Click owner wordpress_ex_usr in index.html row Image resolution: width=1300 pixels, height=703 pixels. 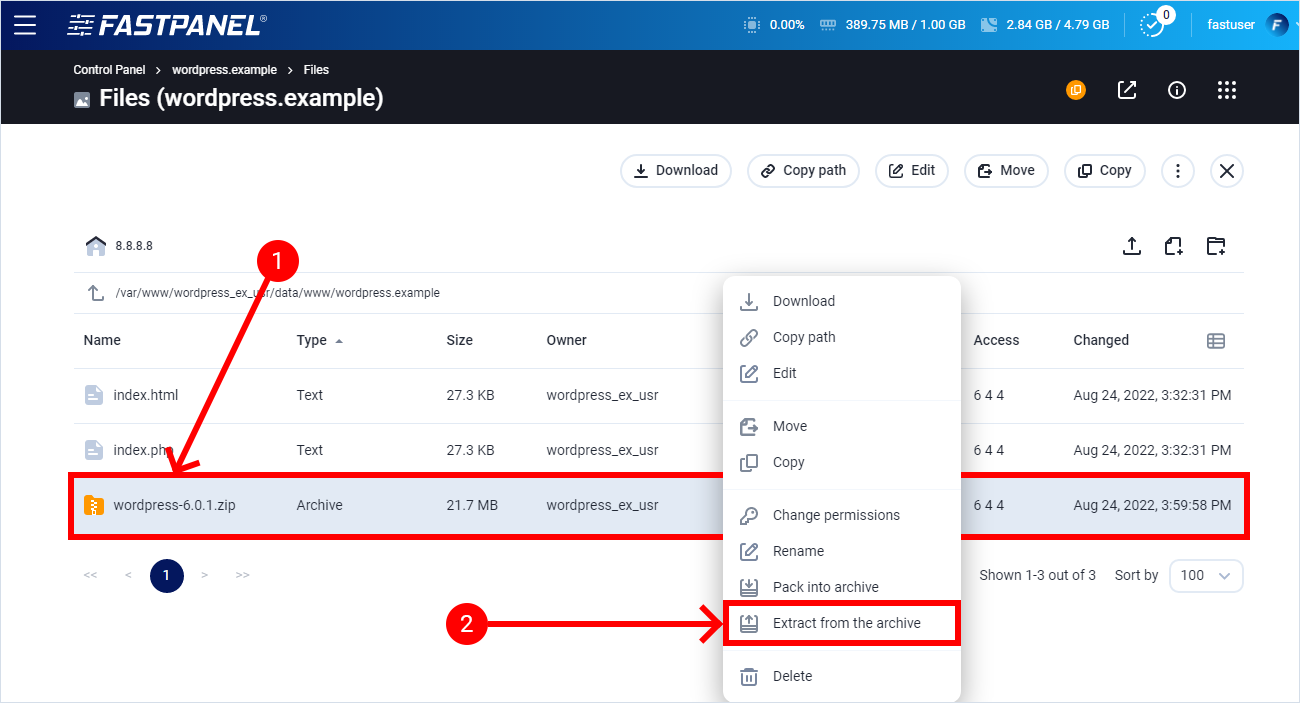point(602,395)
